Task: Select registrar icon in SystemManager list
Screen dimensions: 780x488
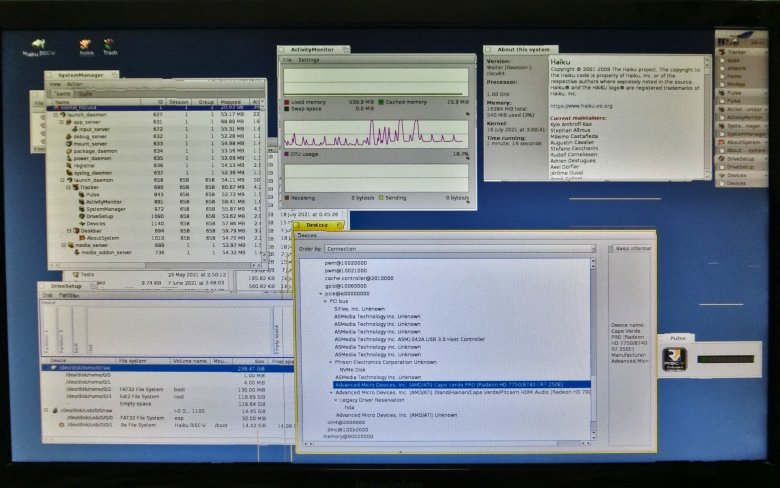Action: 69,165
